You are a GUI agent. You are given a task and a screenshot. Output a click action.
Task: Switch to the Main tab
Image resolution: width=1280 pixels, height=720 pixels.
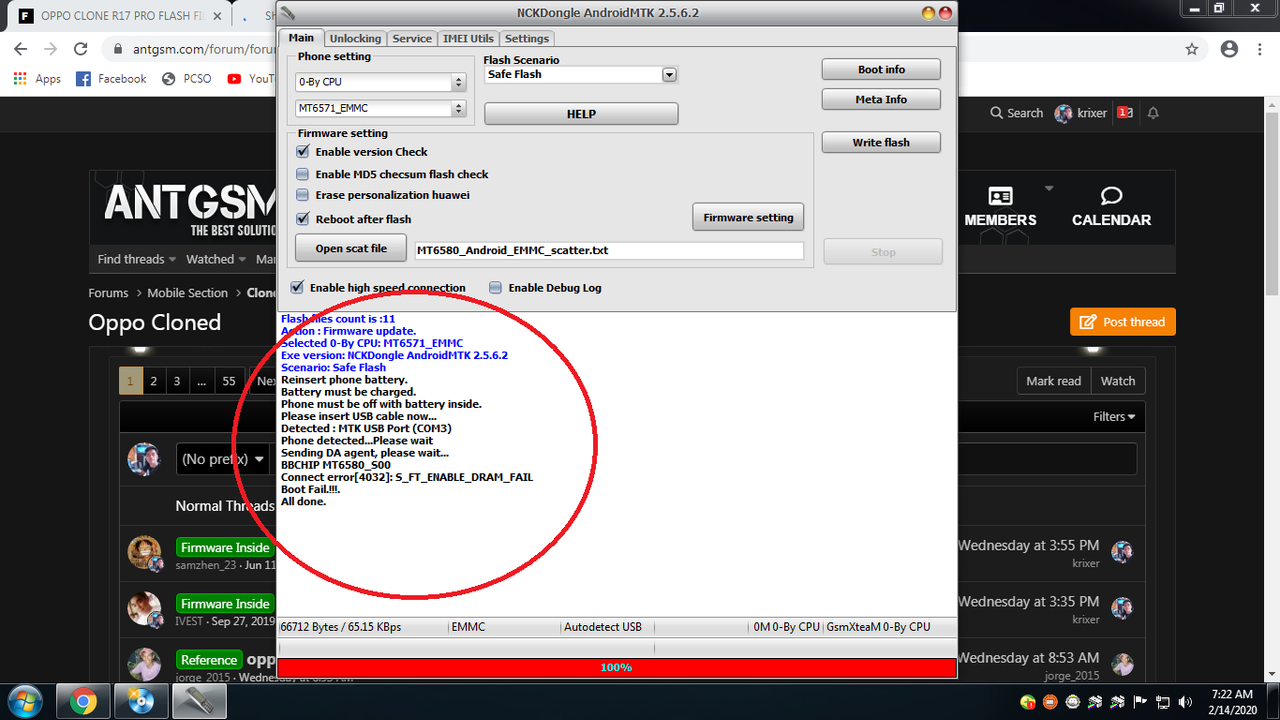coord(301,38)
